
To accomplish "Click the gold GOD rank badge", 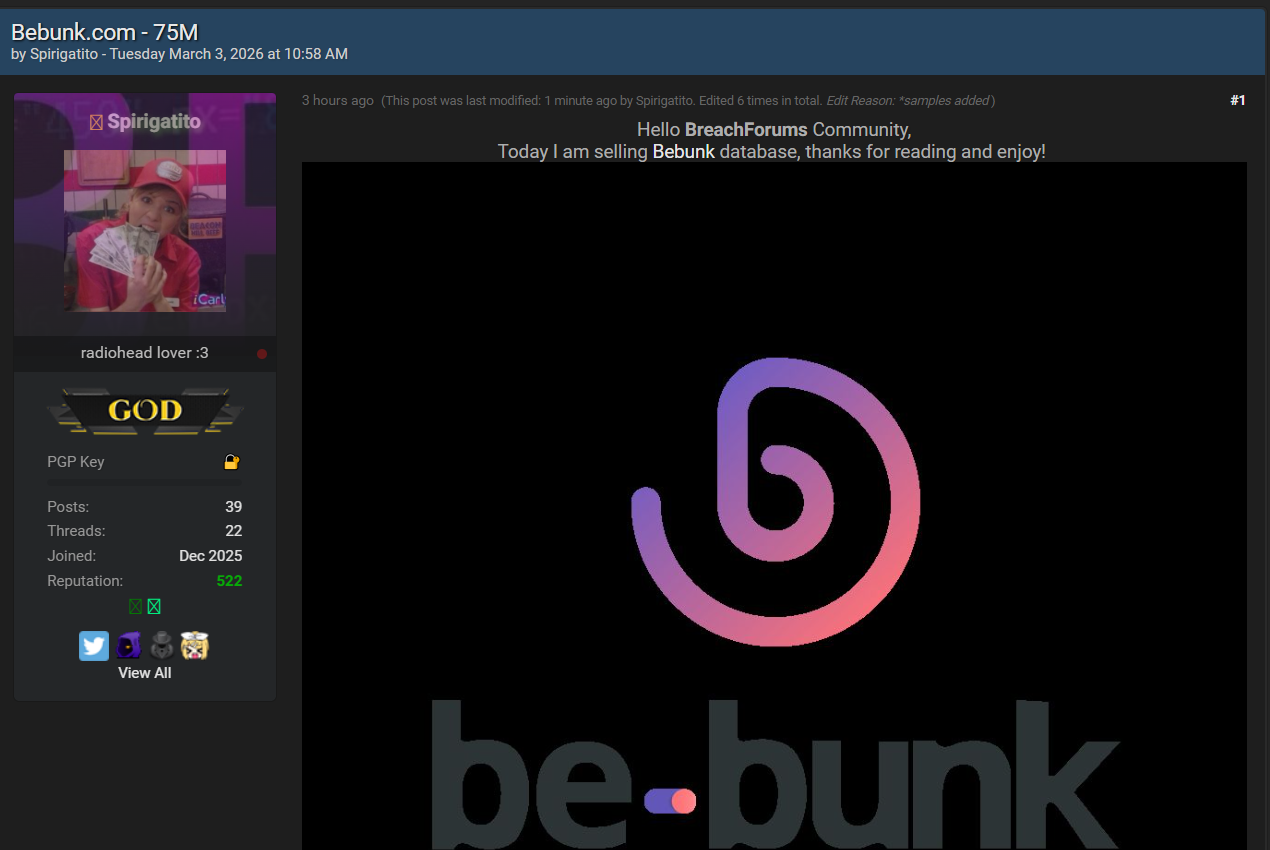I will coord(145,411).
